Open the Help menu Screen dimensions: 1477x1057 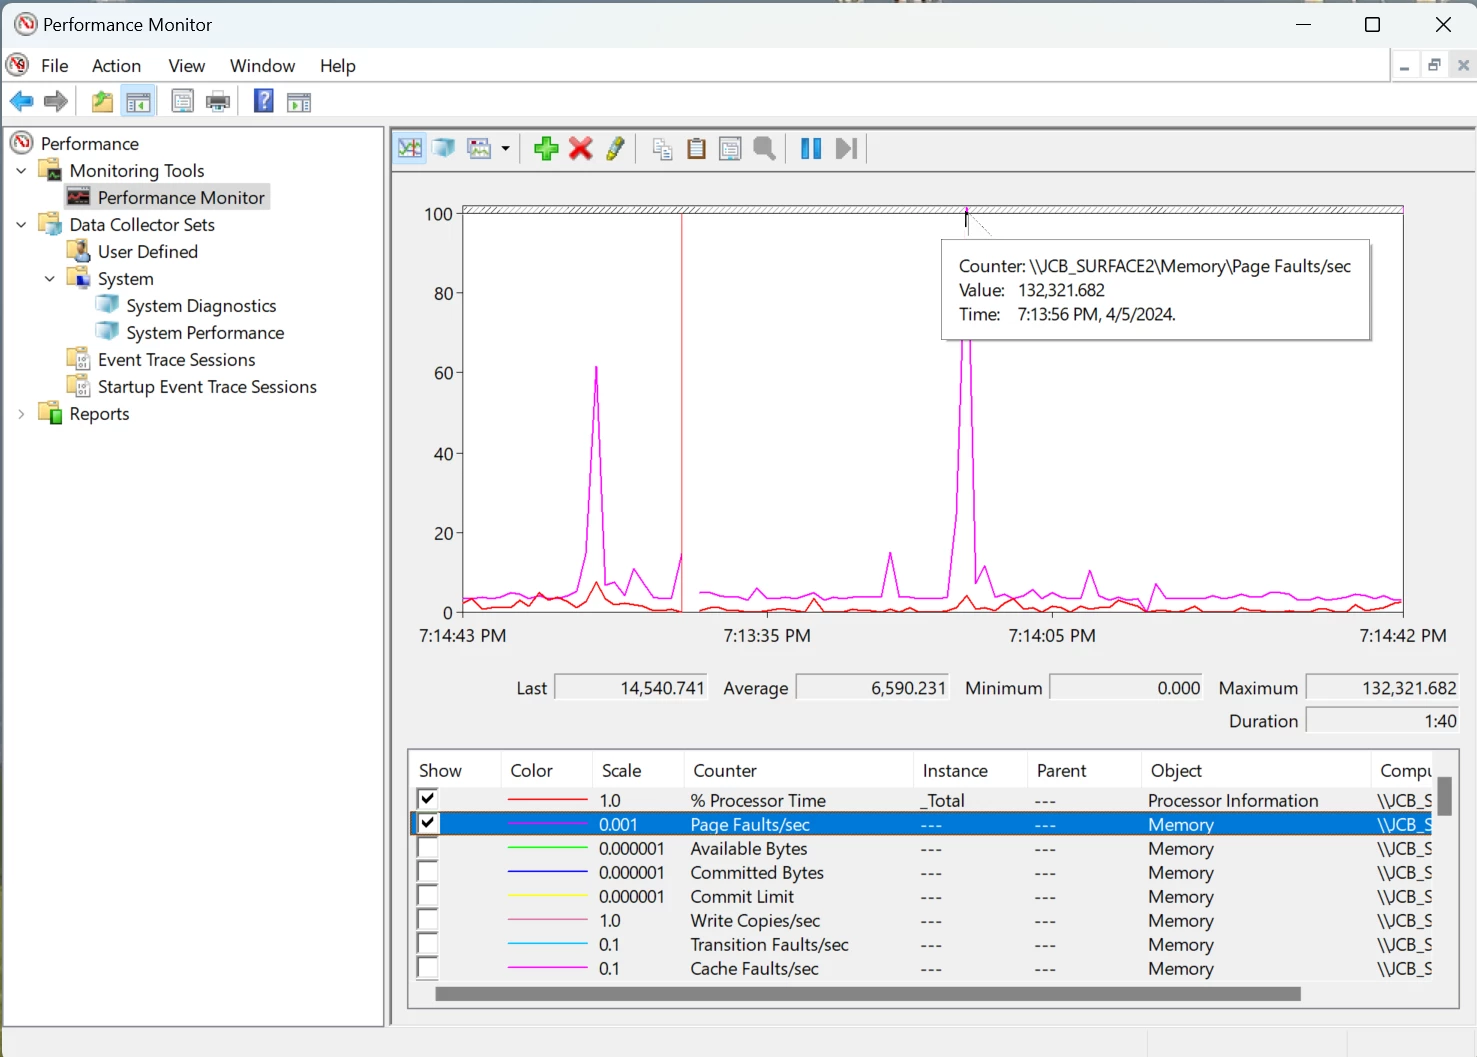(x=338, y=66)
